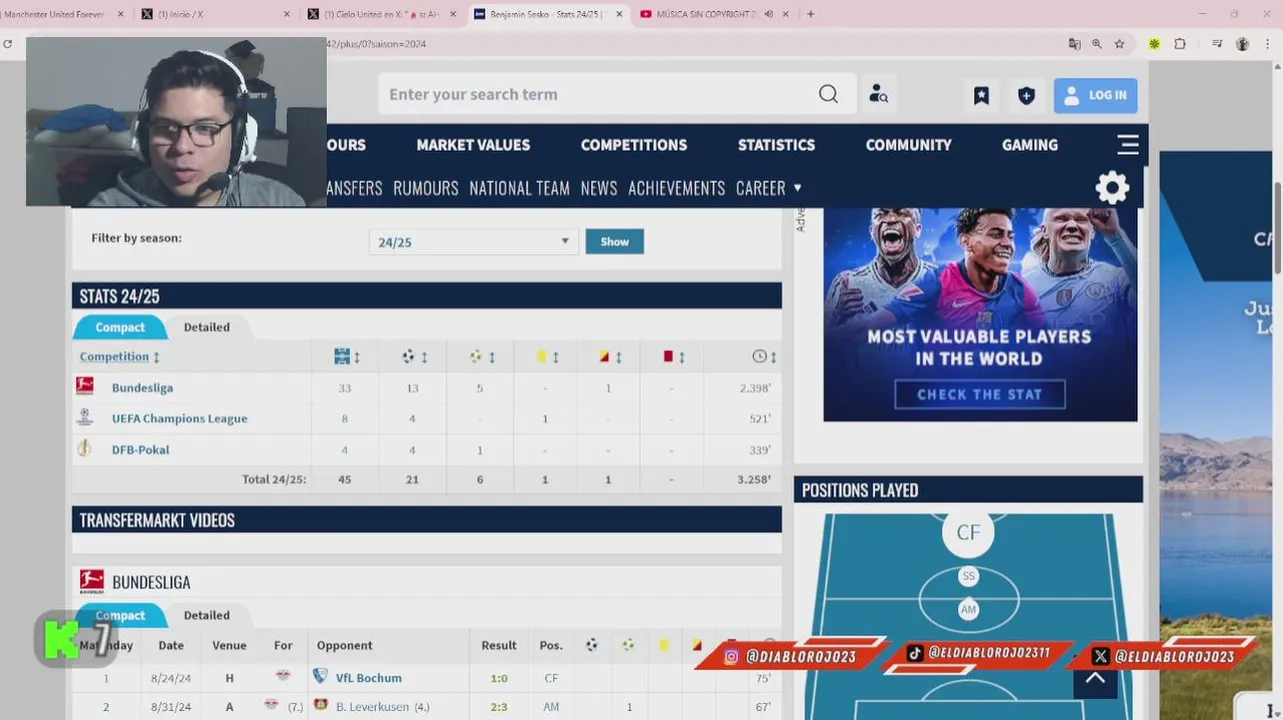This screenshot has height=720, width=1283.
Task: Open the settings gear icon
Action: pos(1112,187)
